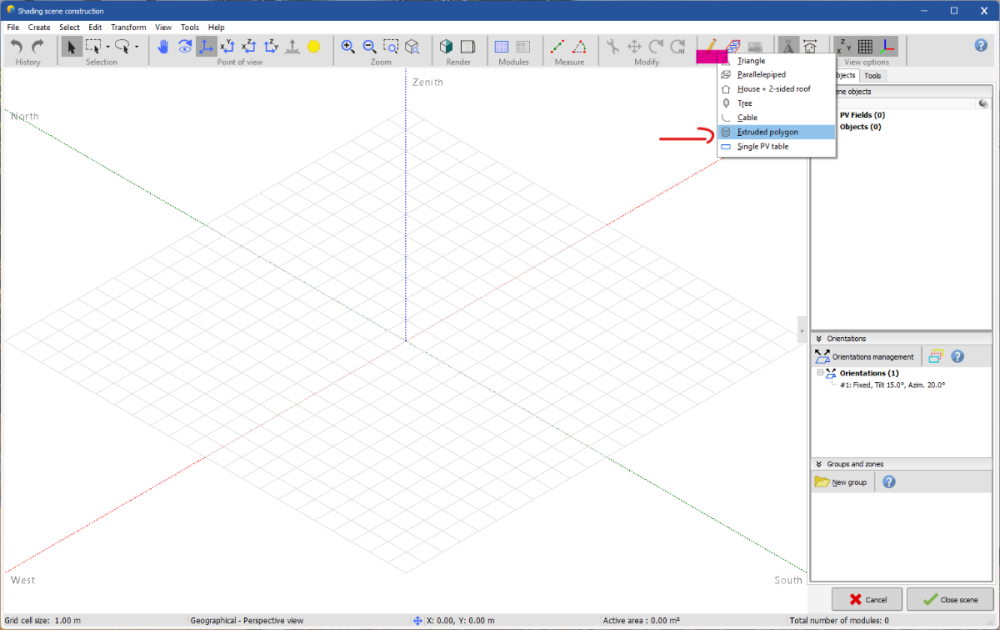The height and width of the screenshot is (630, 1000).
Task: Click the Zoom out magnifier
Action: tap(369, 46)
